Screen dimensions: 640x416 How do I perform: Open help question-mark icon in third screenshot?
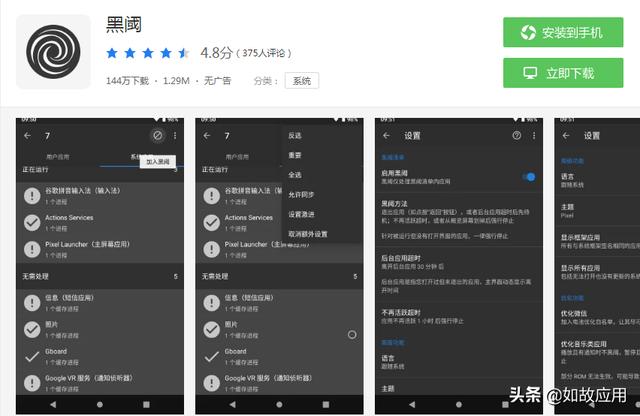point(516,136)
